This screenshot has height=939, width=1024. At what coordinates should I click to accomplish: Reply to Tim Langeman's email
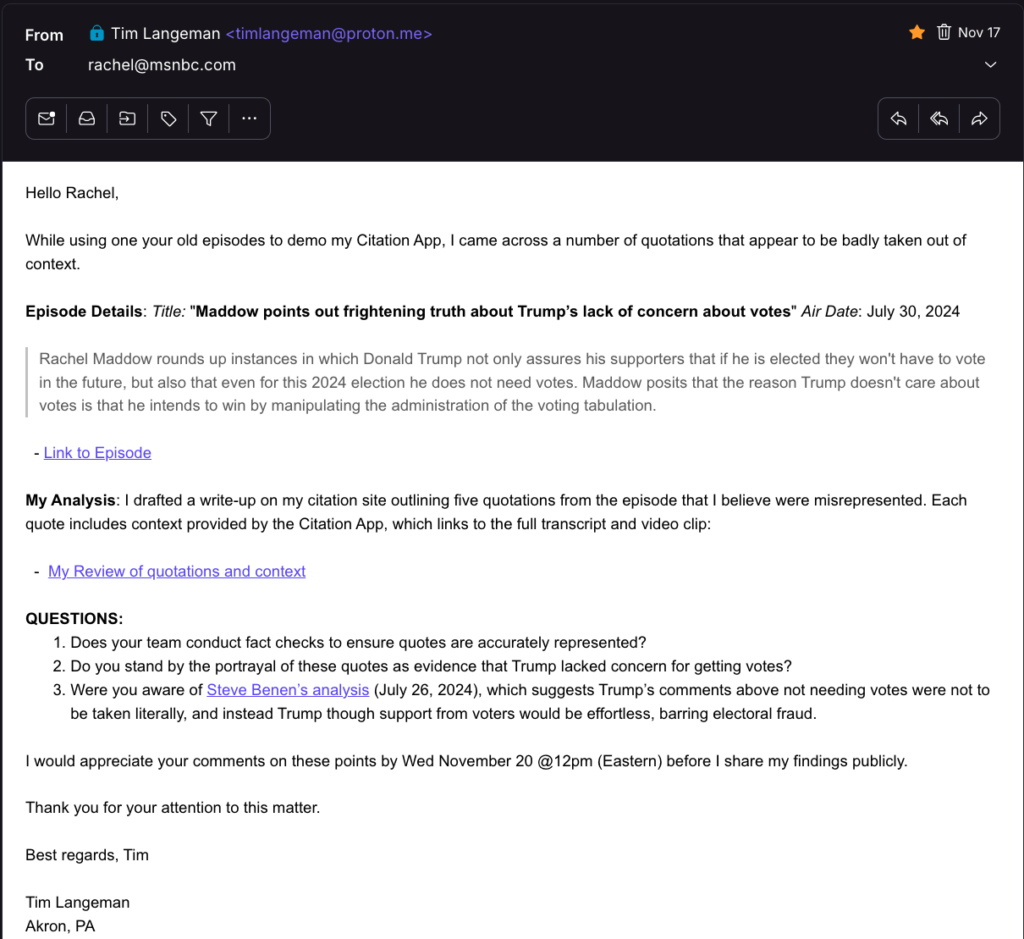tap(898, 119)
